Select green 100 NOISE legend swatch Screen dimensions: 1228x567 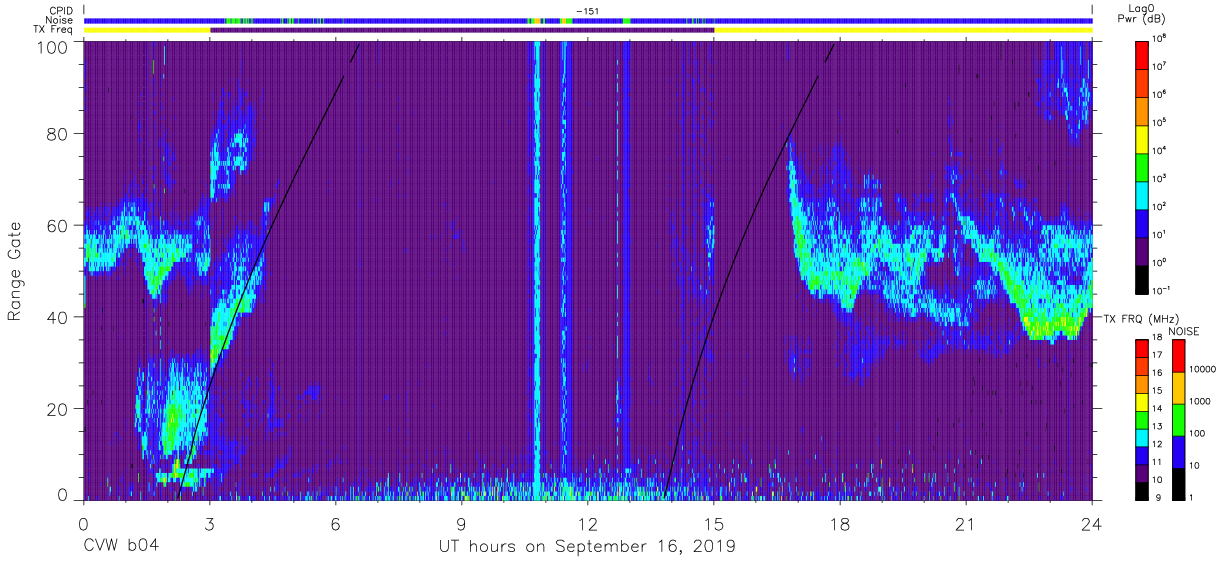tap(1177, 420)
